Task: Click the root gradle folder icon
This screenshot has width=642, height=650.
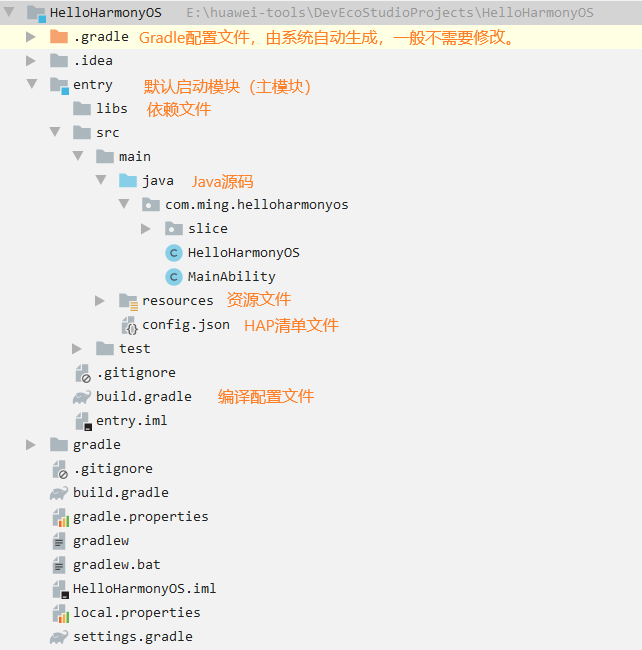Action: pos(59,445)
